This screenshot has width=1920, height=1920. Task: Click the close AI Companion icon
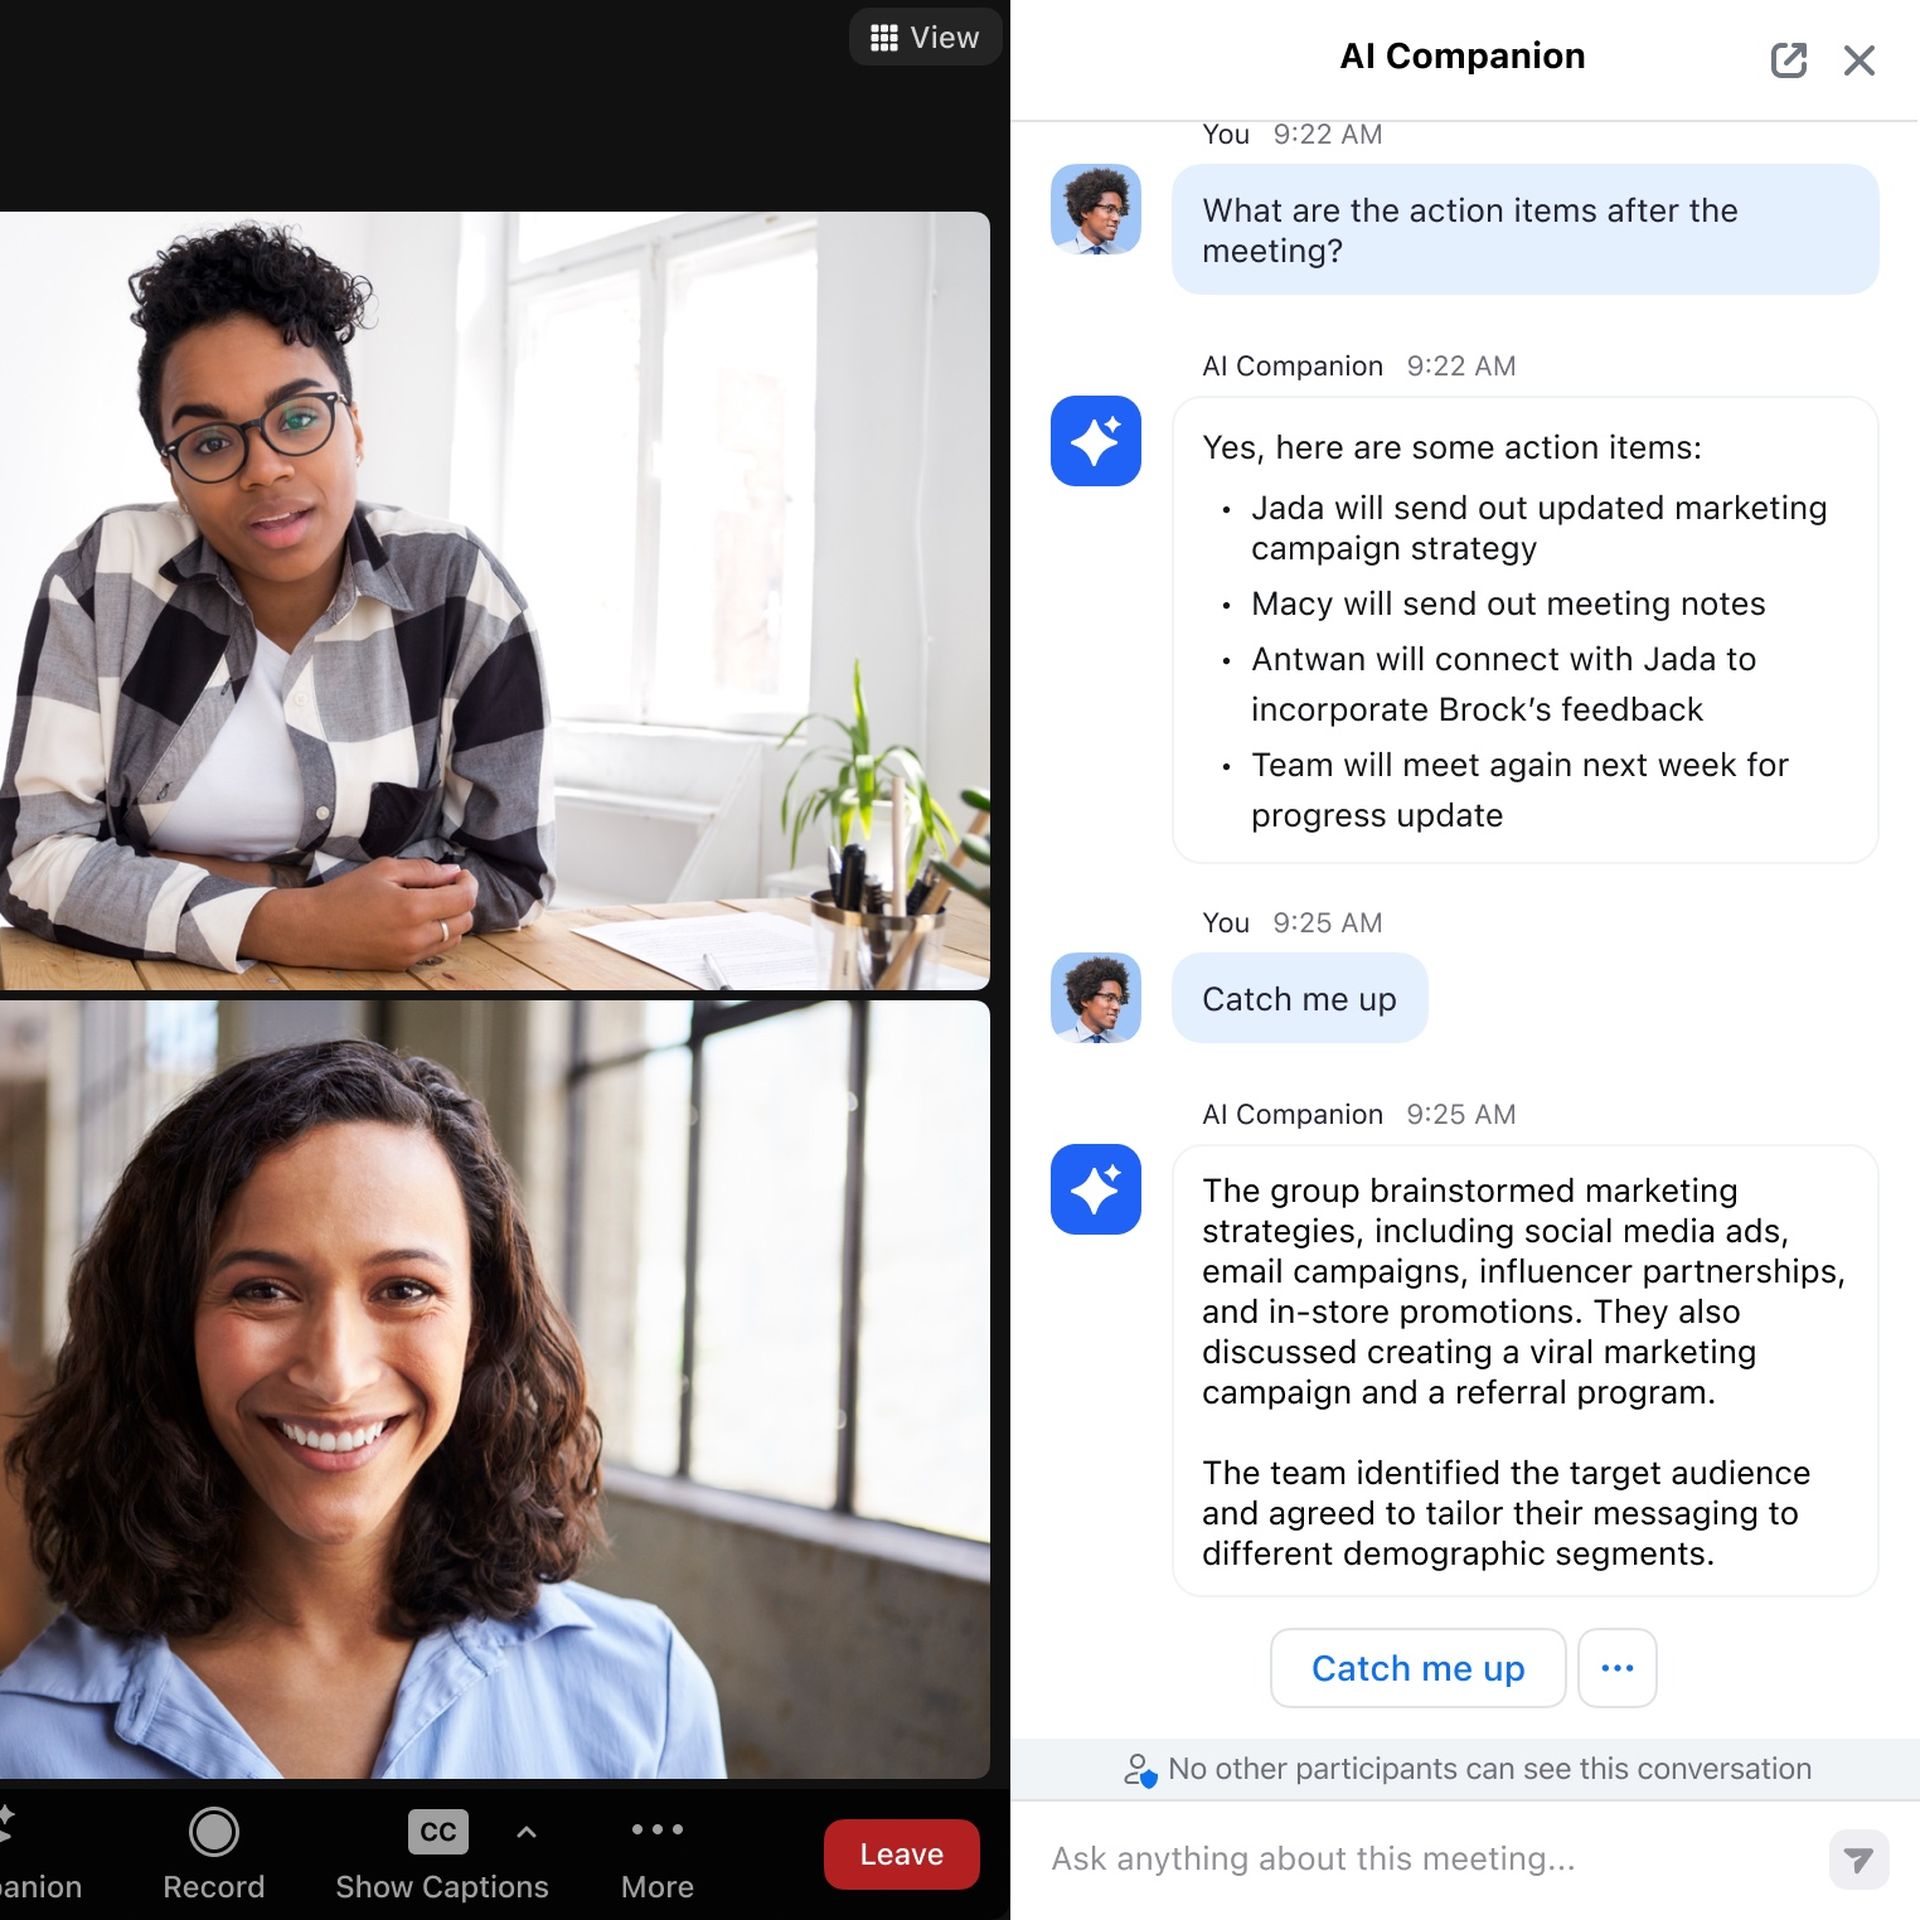coord(1860,58)
